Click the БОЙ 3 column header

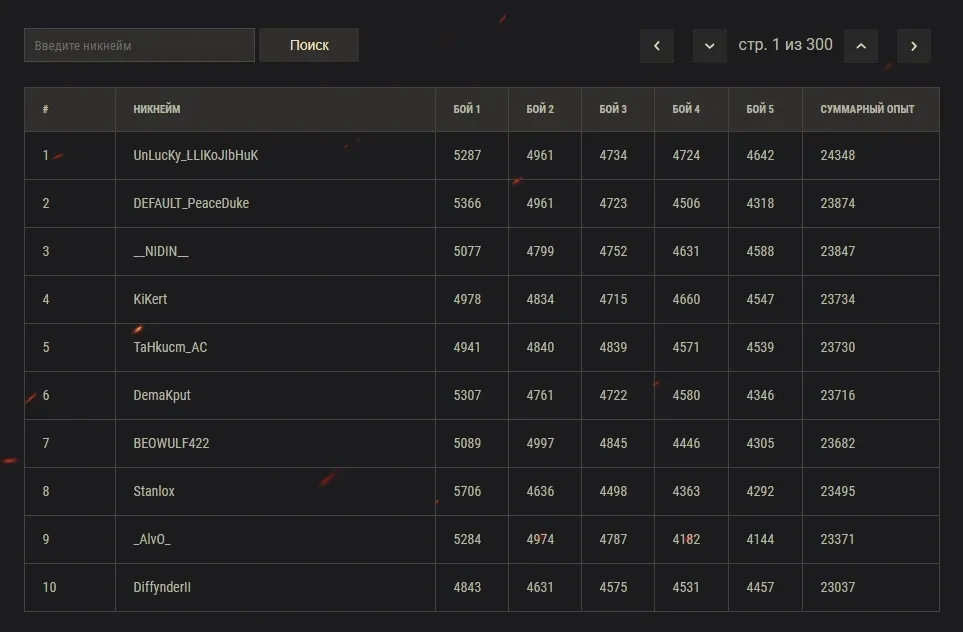click(x=613, y=109)
